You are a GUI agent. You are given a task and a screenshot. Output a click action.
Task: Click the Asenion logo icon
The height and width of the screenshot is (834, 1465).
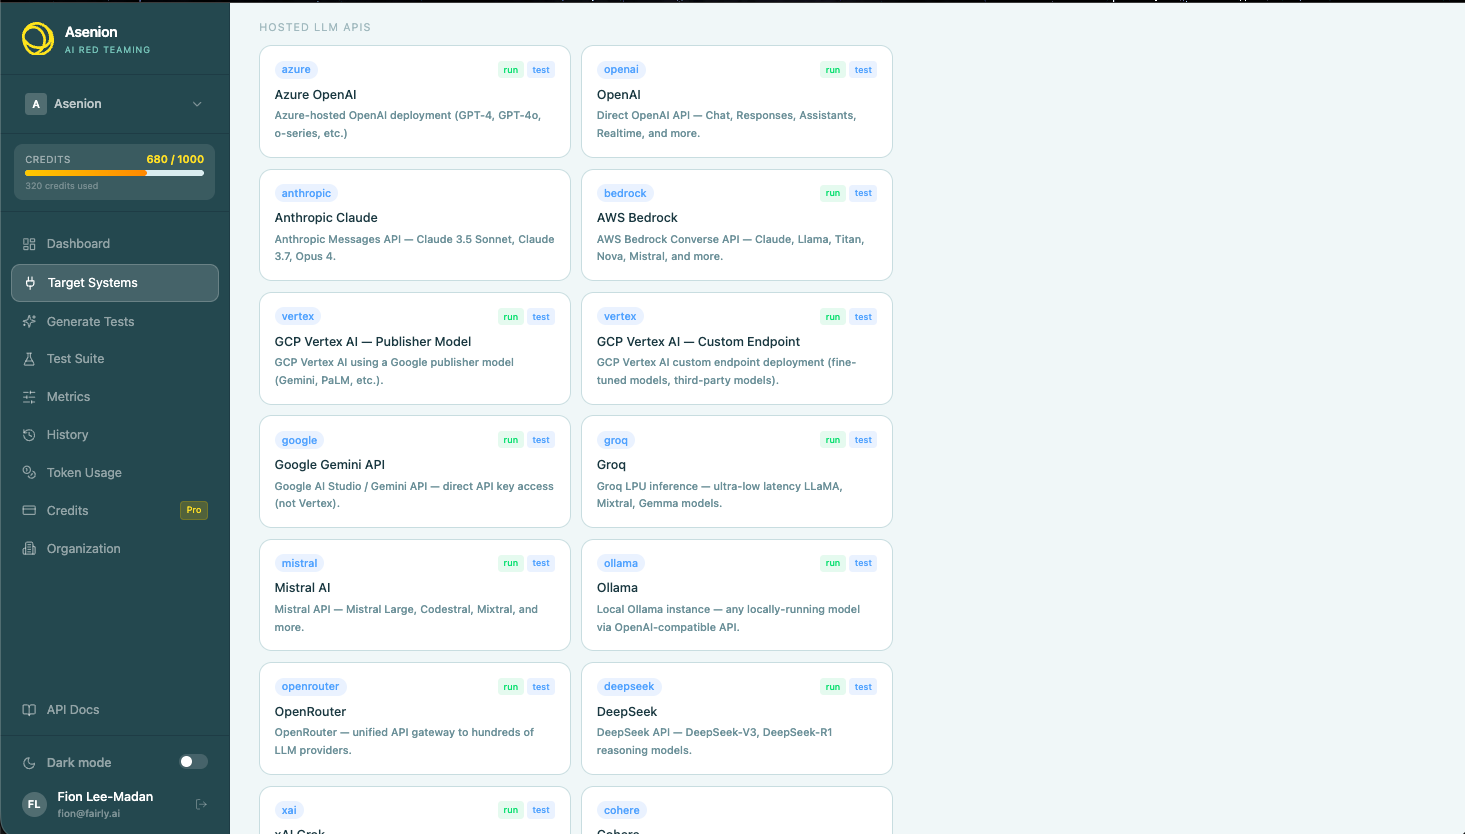coord(38,39)
